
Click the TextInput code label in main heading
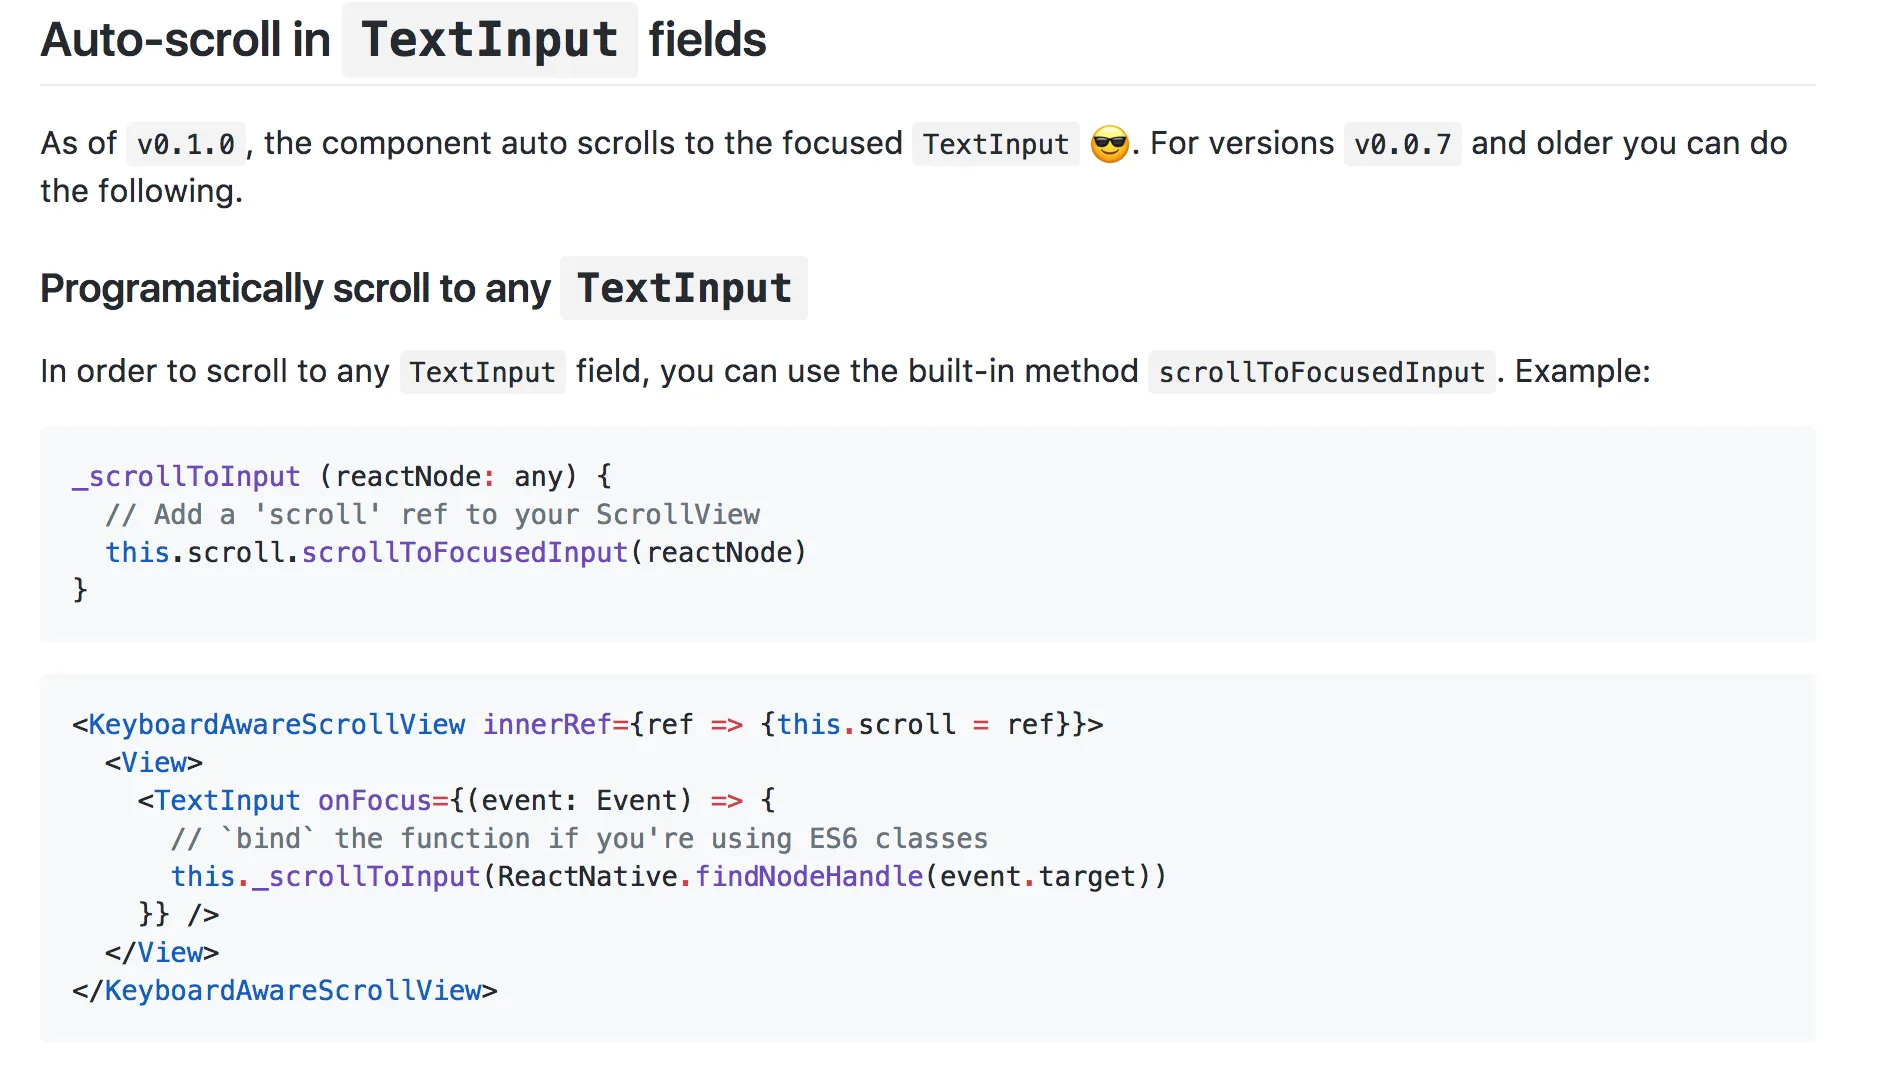pos(489,40)
